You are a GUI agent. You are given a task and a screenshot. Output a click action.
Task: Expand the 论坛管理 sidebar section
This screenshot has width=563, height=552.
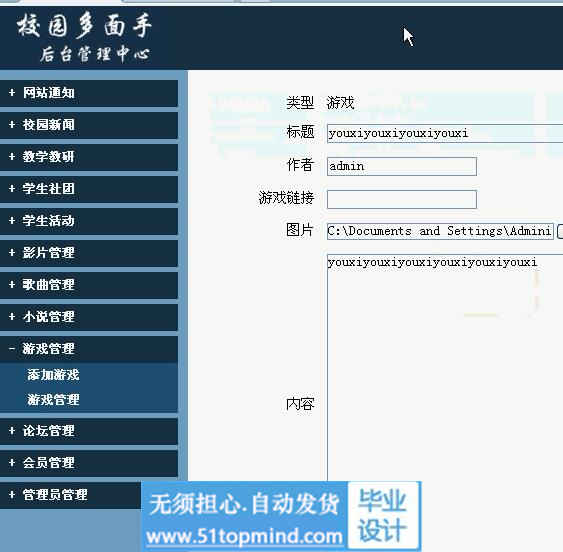[x=88, y=431]
